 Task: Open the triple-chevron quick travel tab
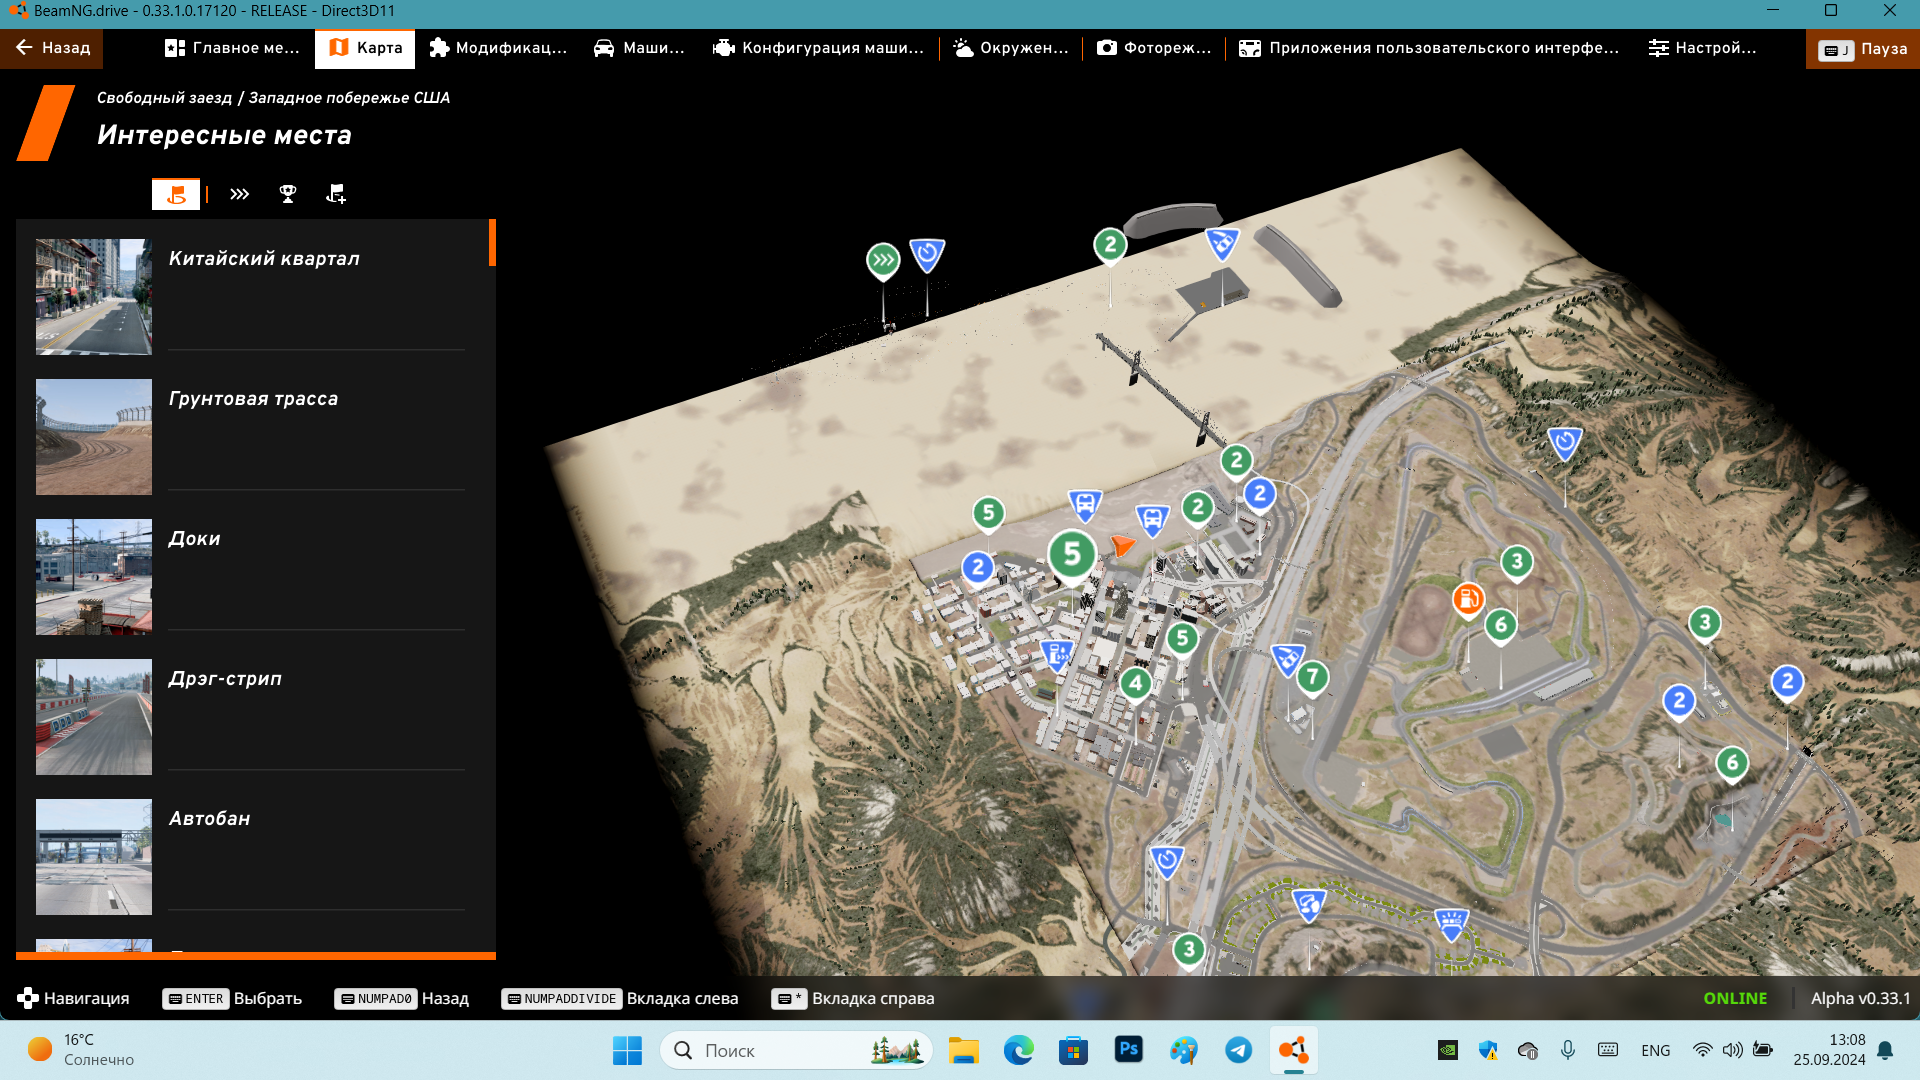[239, 194]
